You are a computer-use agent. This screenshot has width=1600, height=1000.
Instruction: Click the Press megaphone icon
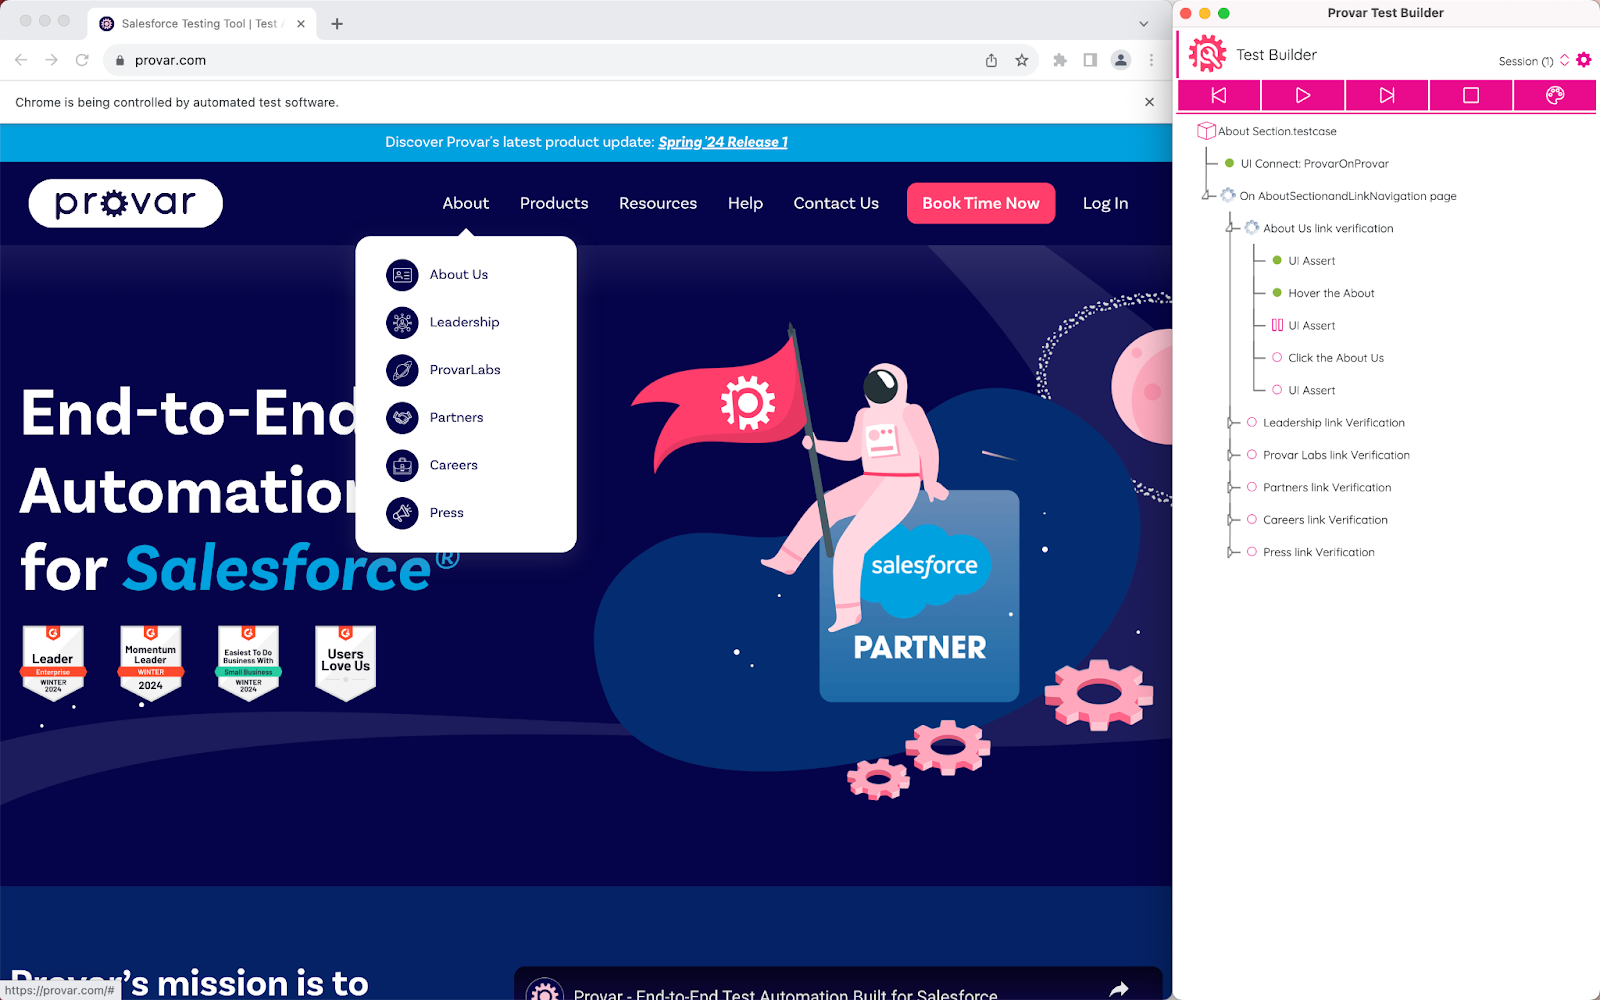[x=402, y=513]
